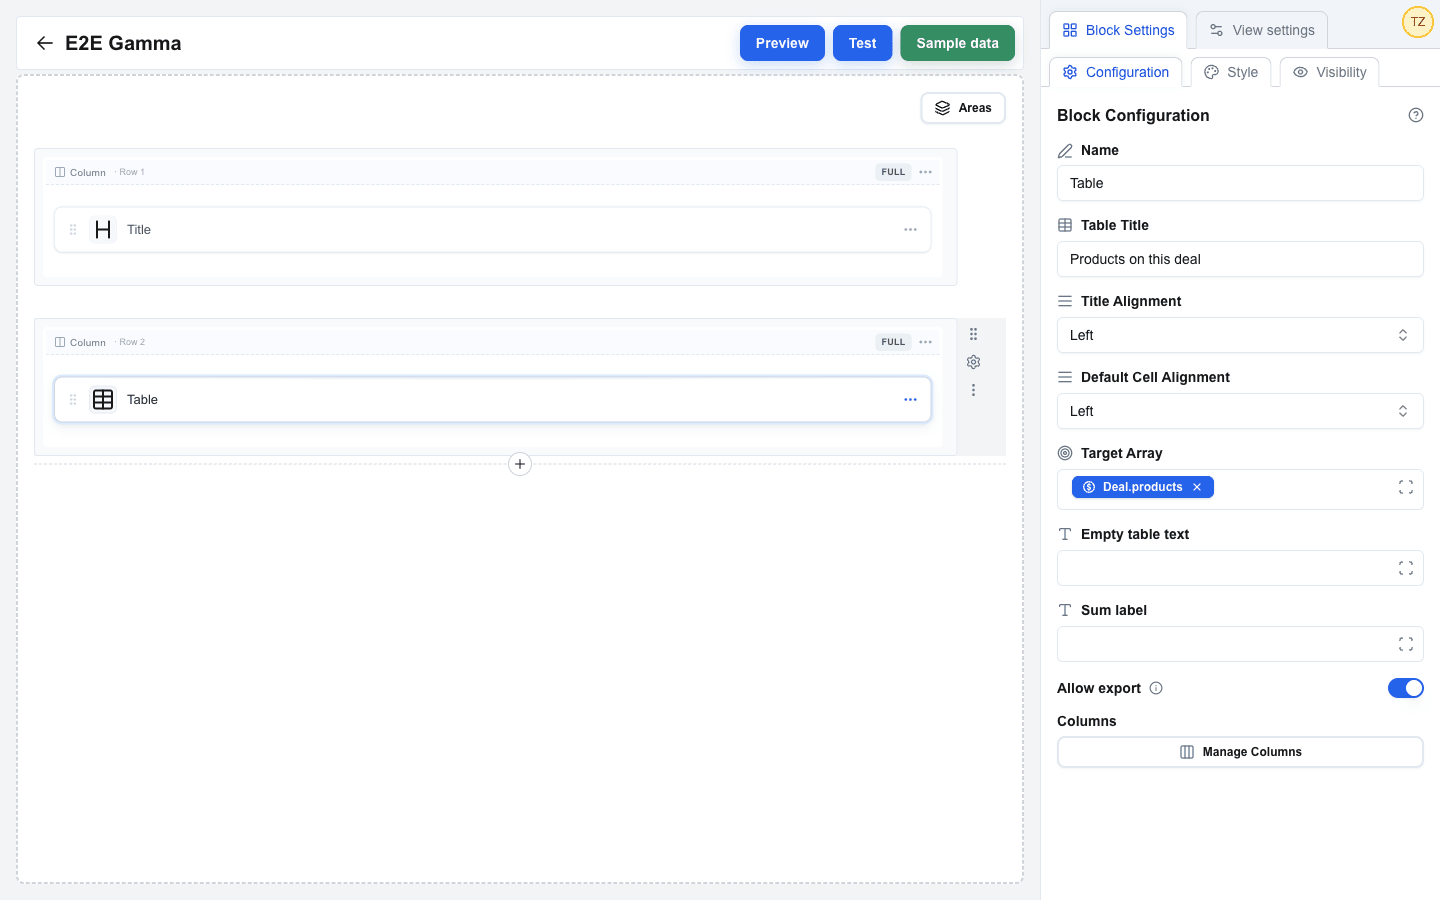The height and width of the screenshot is (900, 1440).
Task: Click the back arrow next to E2E Gamma
Action: pos(44,43)
